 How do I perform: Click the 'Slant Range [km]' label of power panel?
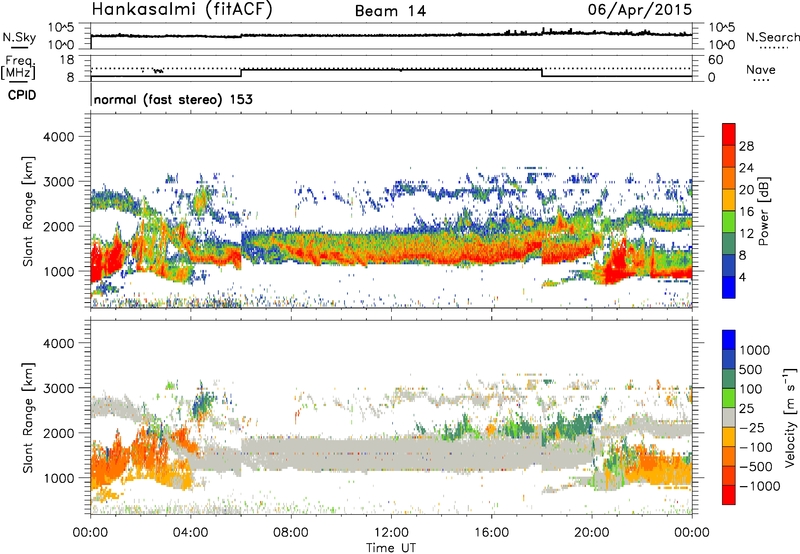[x=28, y=211]
